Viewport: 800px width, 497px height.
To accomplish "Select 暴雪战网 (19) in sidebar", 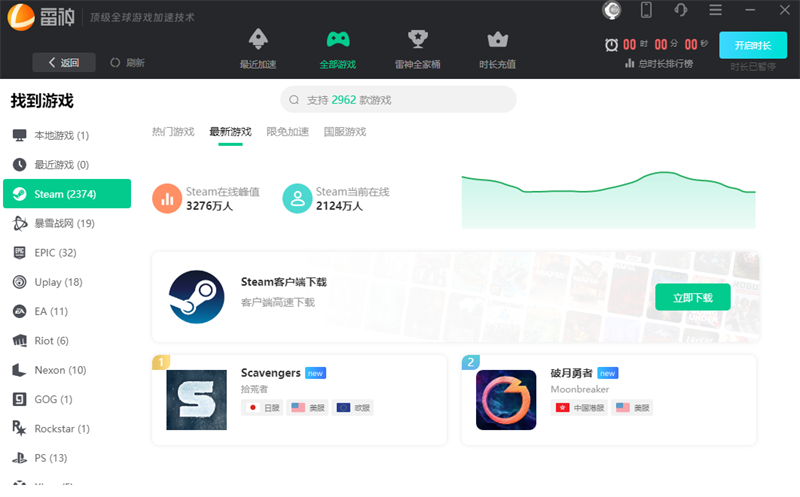I will (65, 223).
